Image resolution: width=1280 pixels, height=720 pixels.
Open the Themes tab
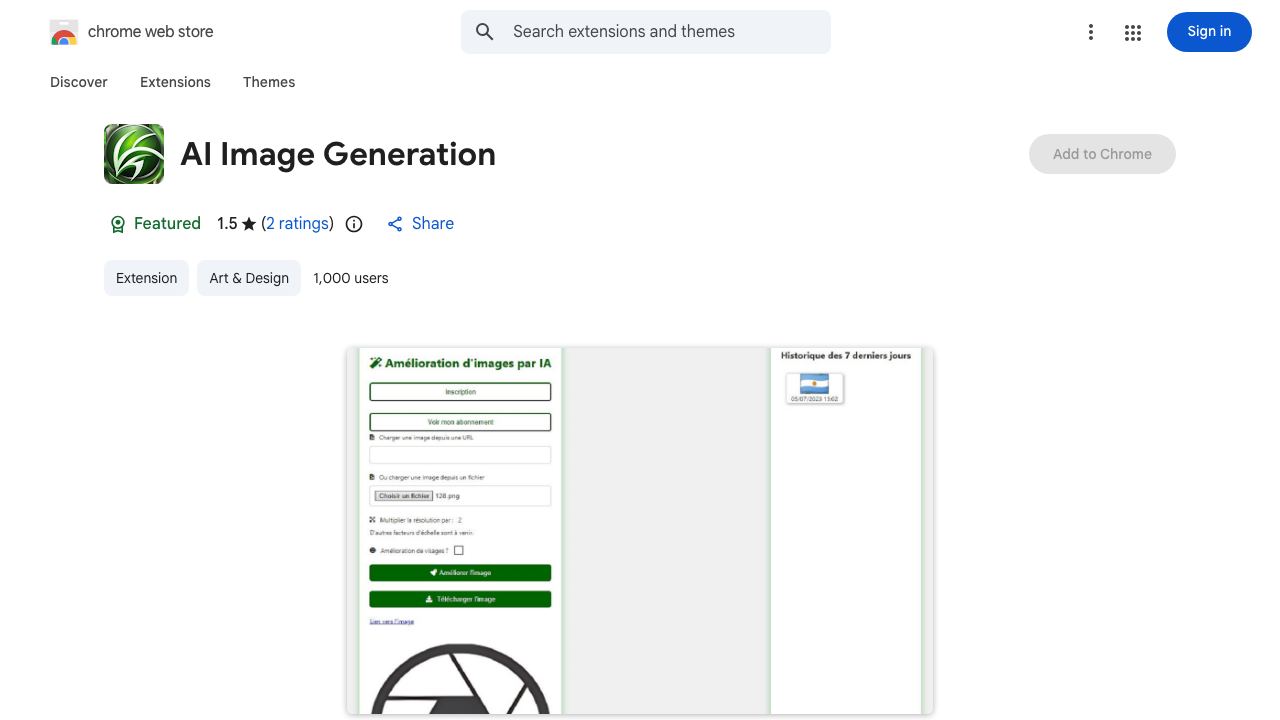tap(269, 82)
